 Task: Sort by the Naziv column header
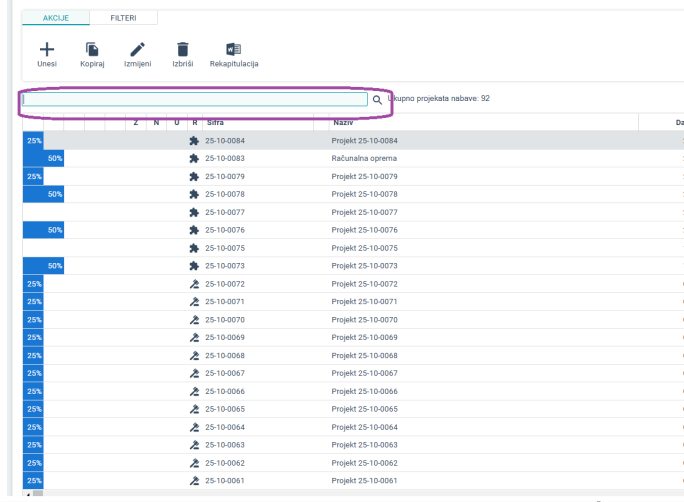[x=342, y=122]
